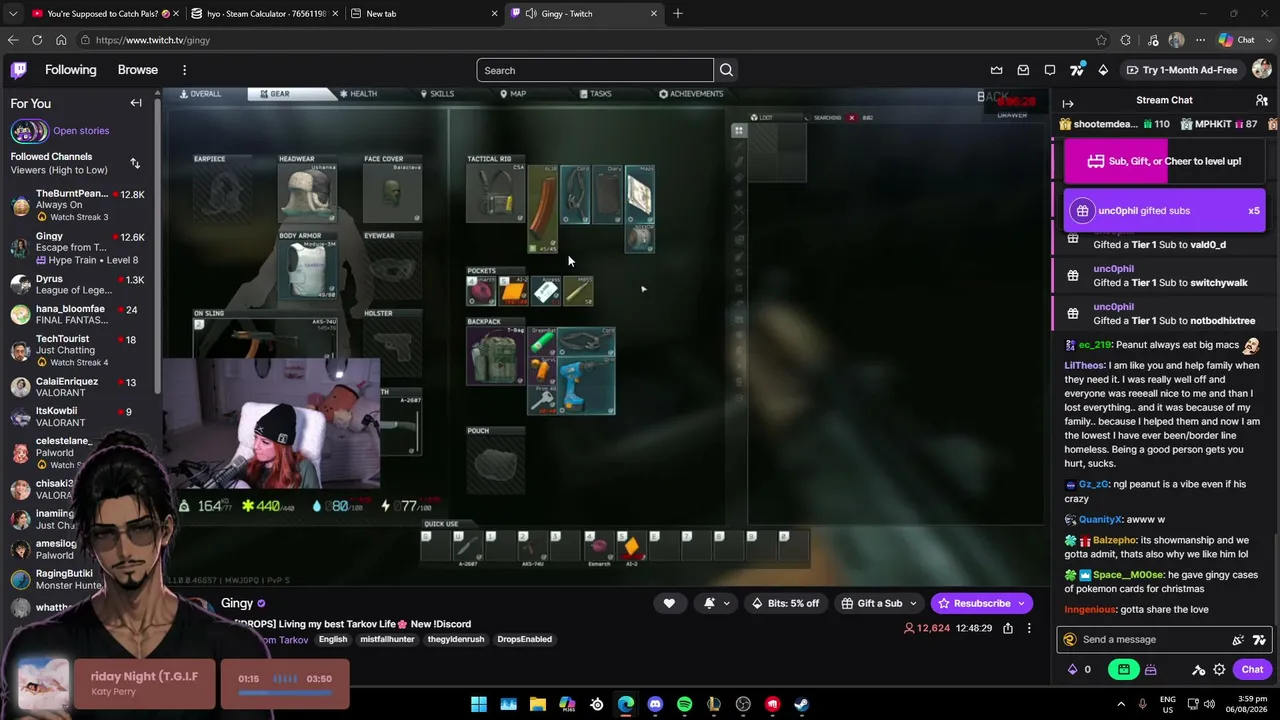
Task: Open Twitch whispers icon
Action: [x=1050, y=70]
